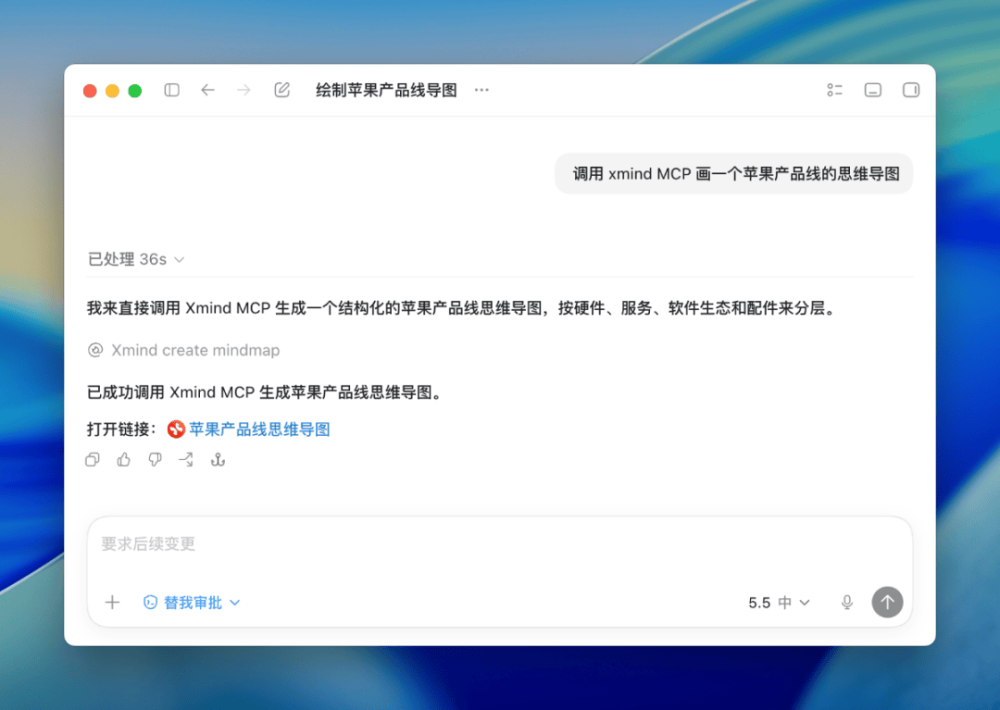Copy the assistant response
The height and width of the screenshot is (710, 1000).
[x=92, y=459]
